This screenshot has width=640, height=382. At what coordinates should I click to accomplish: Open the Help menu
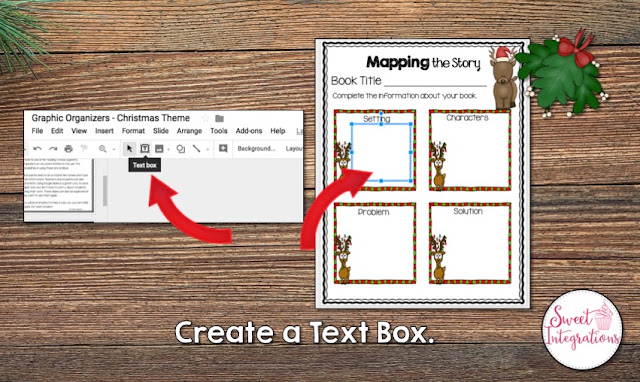(x=278, y=131)
